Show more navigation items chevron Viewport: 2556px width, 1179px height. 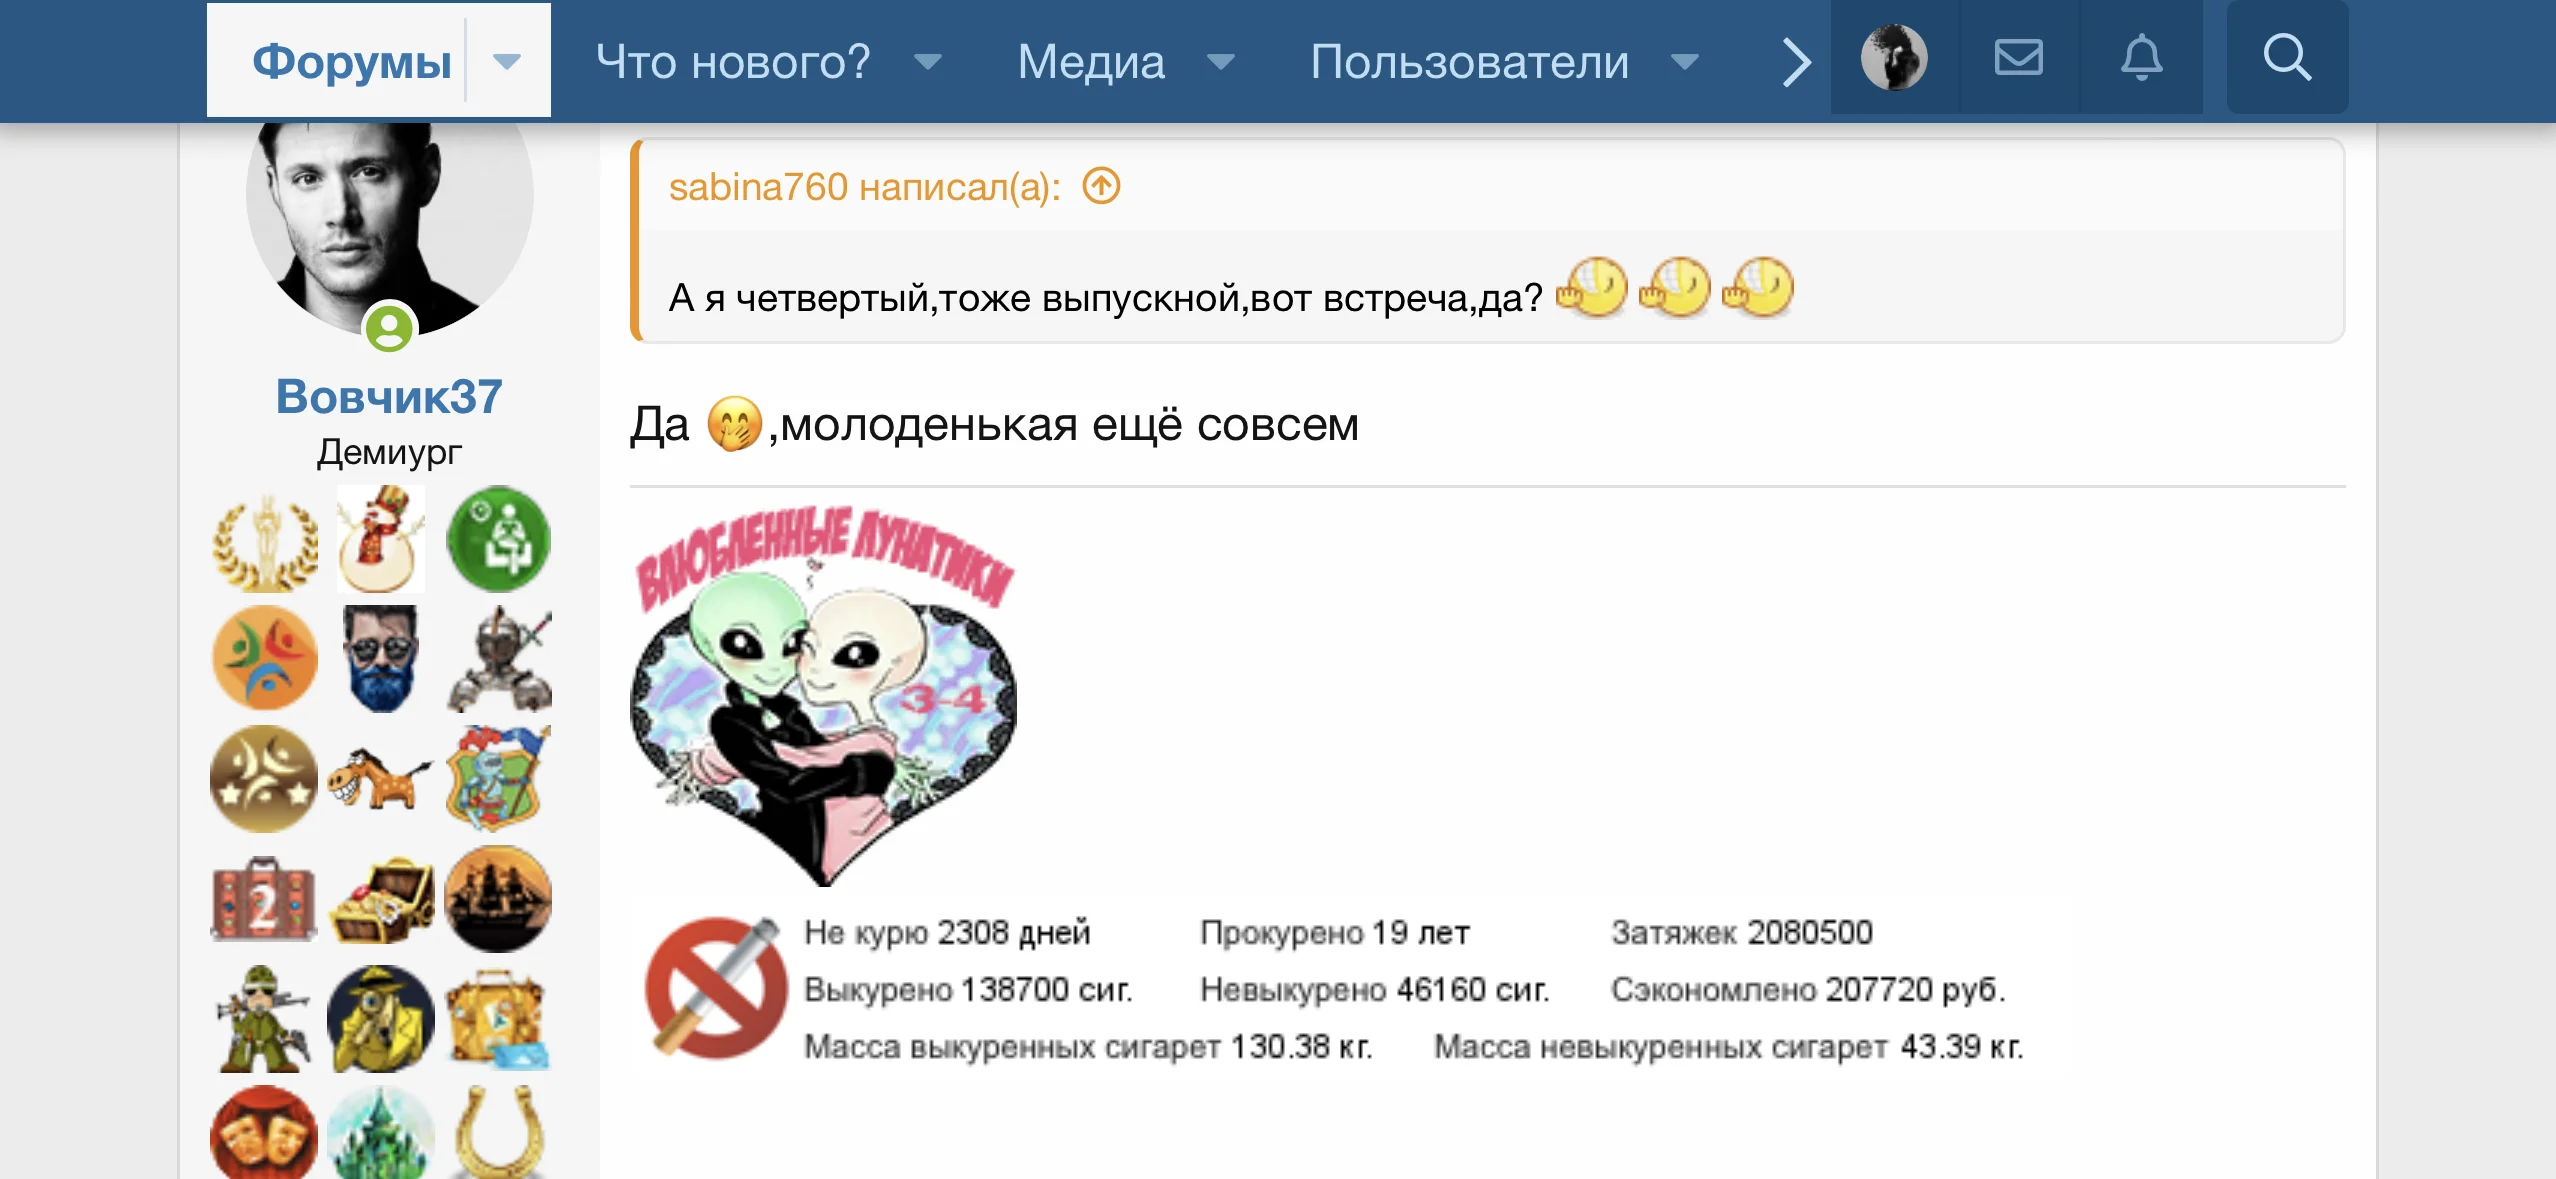(1797, 62)
